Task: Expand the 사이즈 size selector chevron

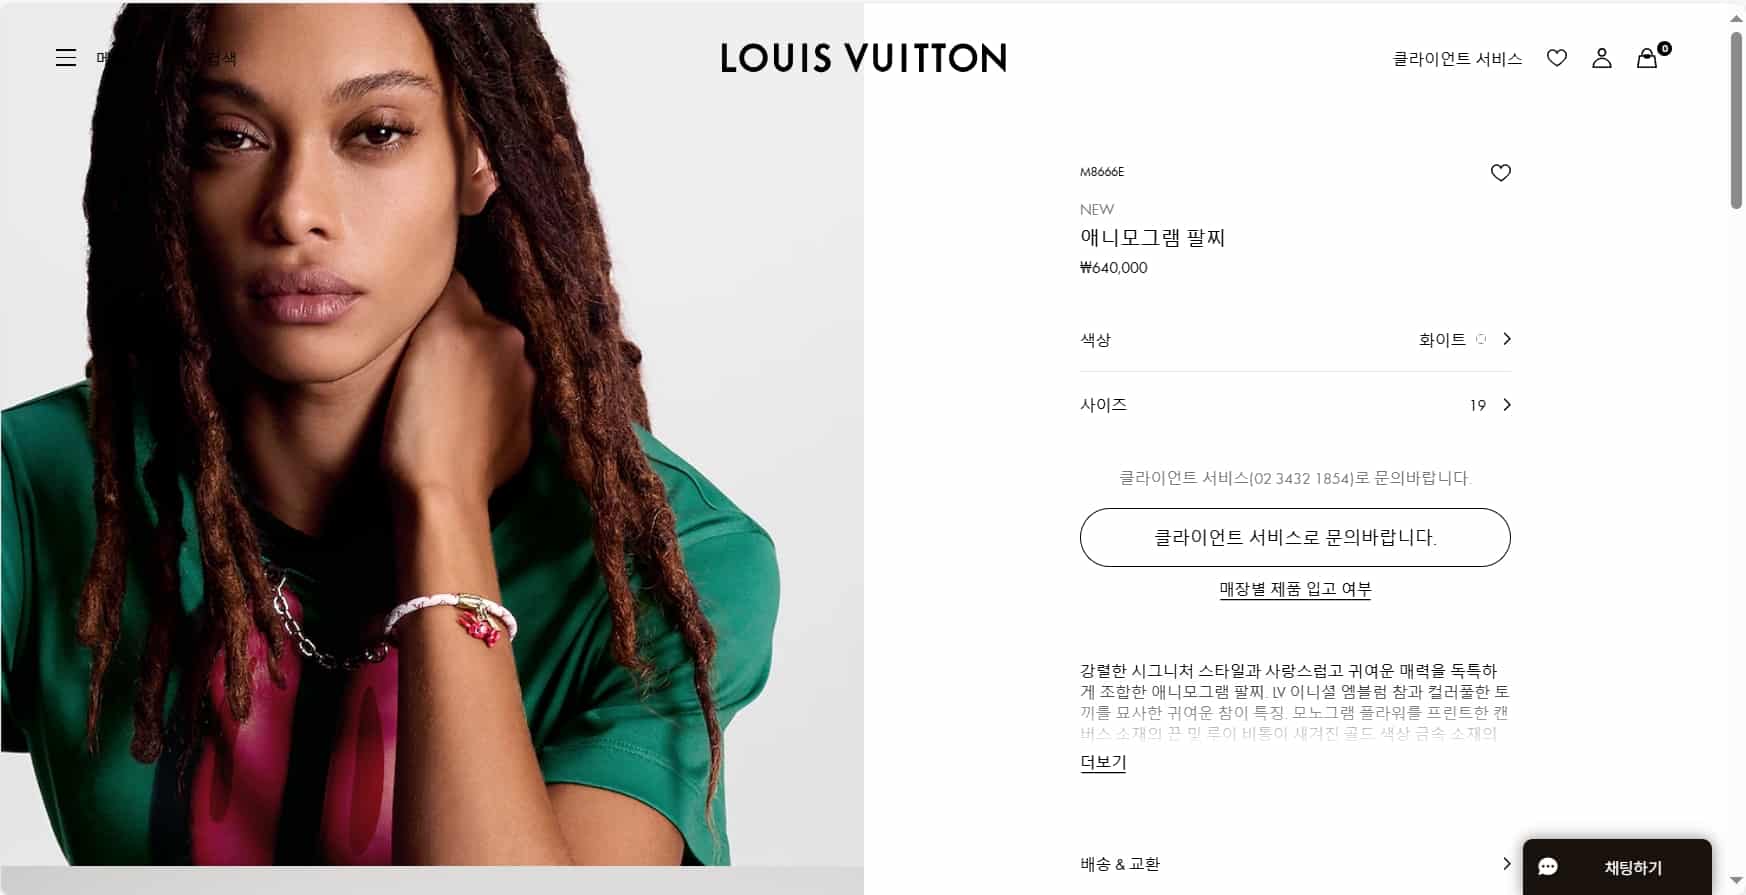Action: 1507,405
